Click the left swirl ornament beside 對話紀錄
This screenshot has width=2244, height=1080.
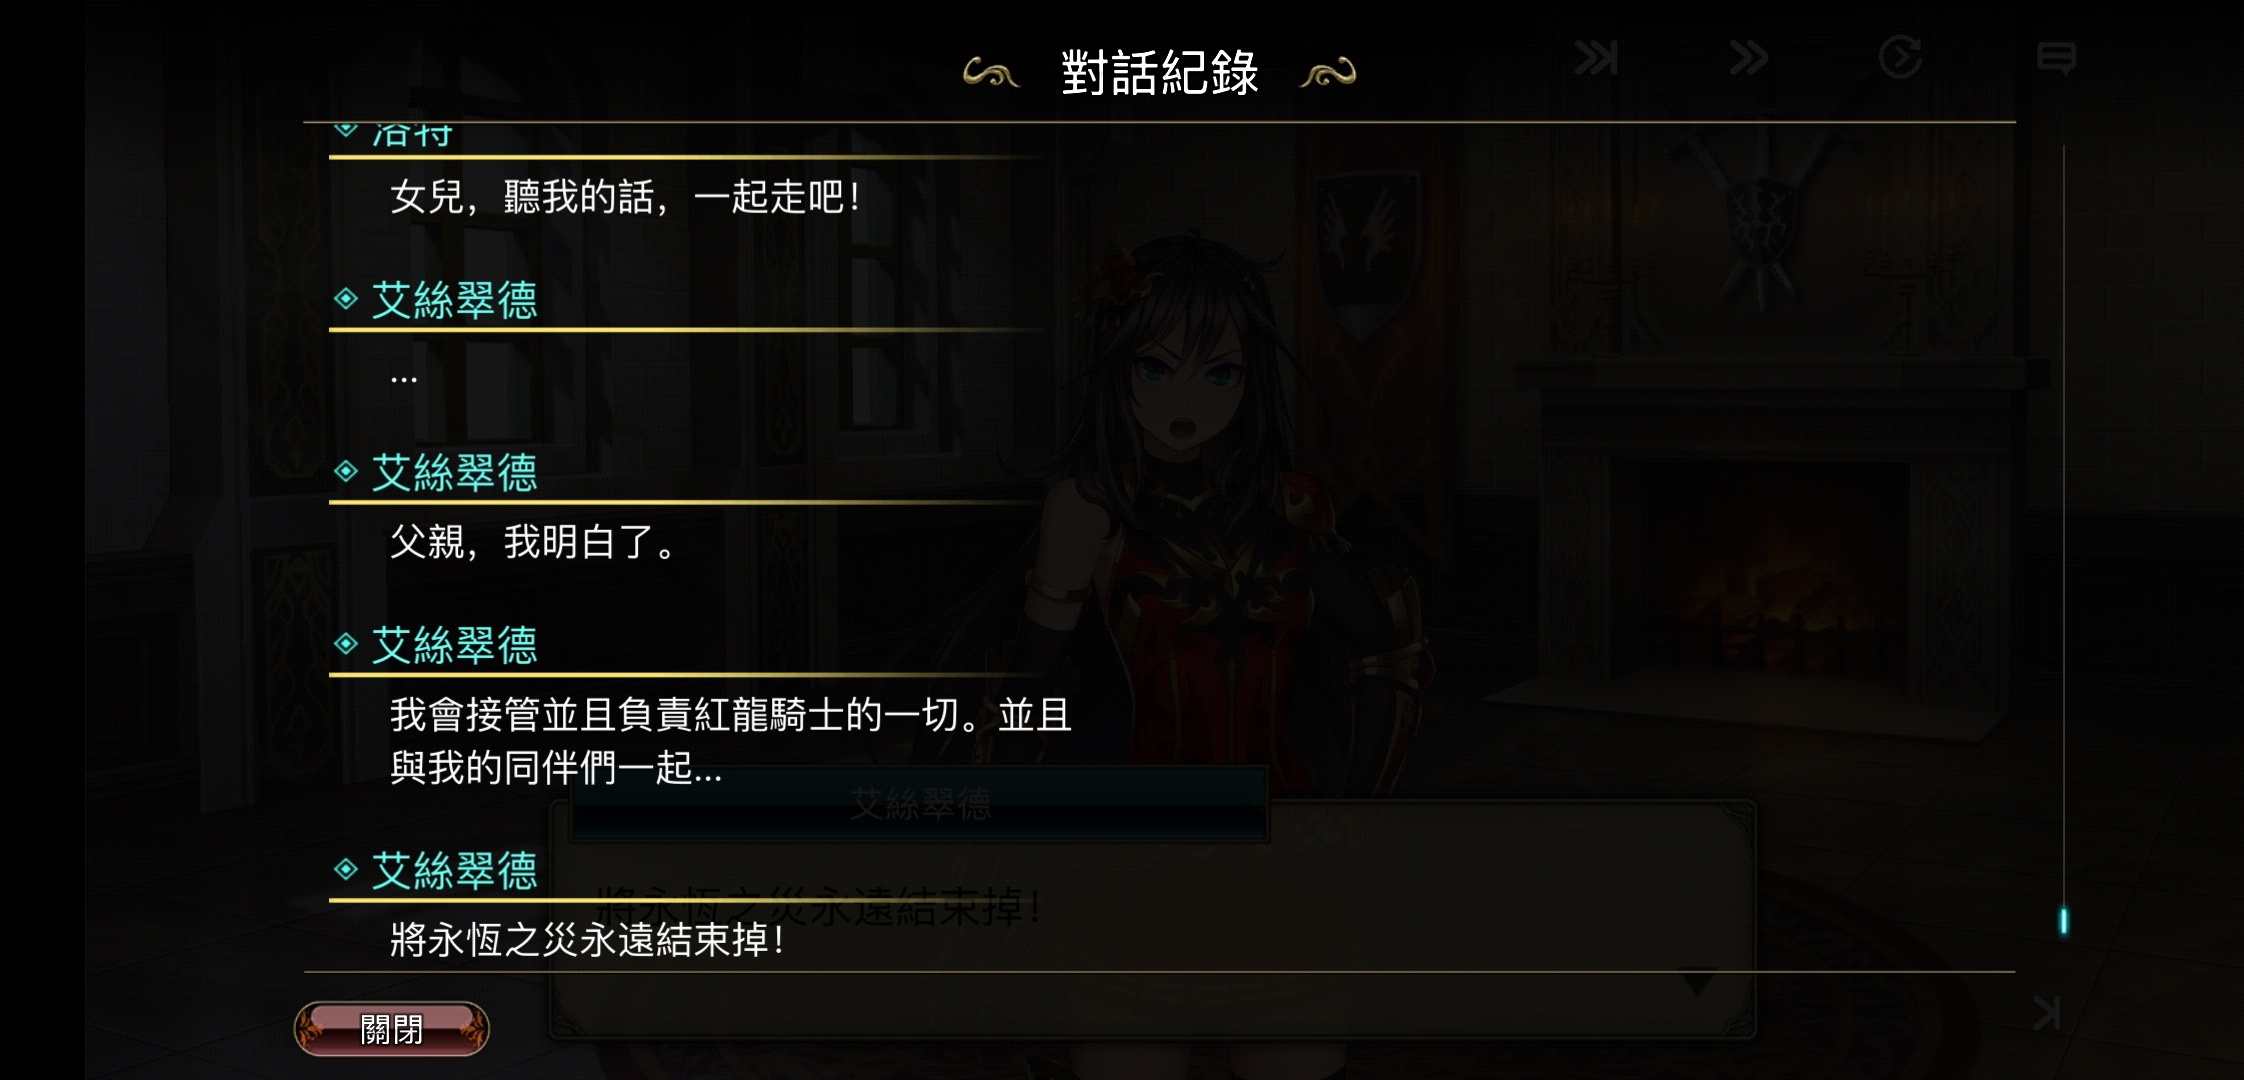point(990,73)
